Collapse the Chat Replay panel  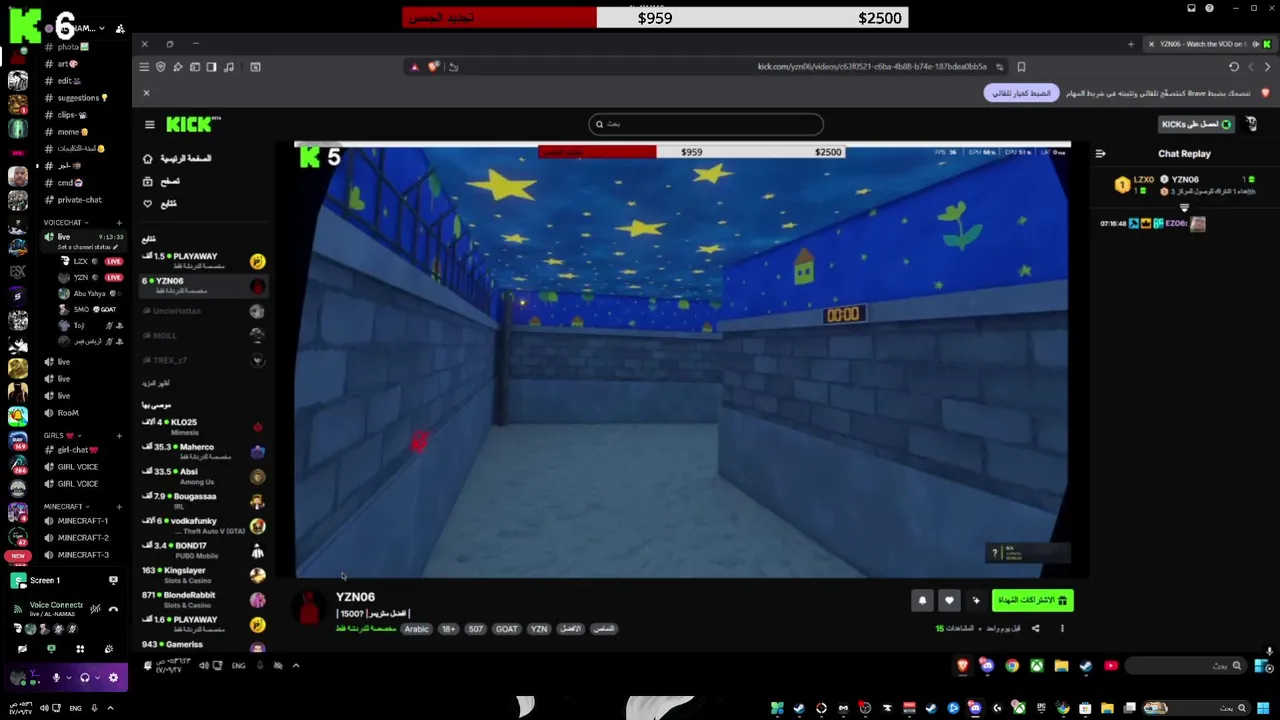click(x=1100, y=154)
